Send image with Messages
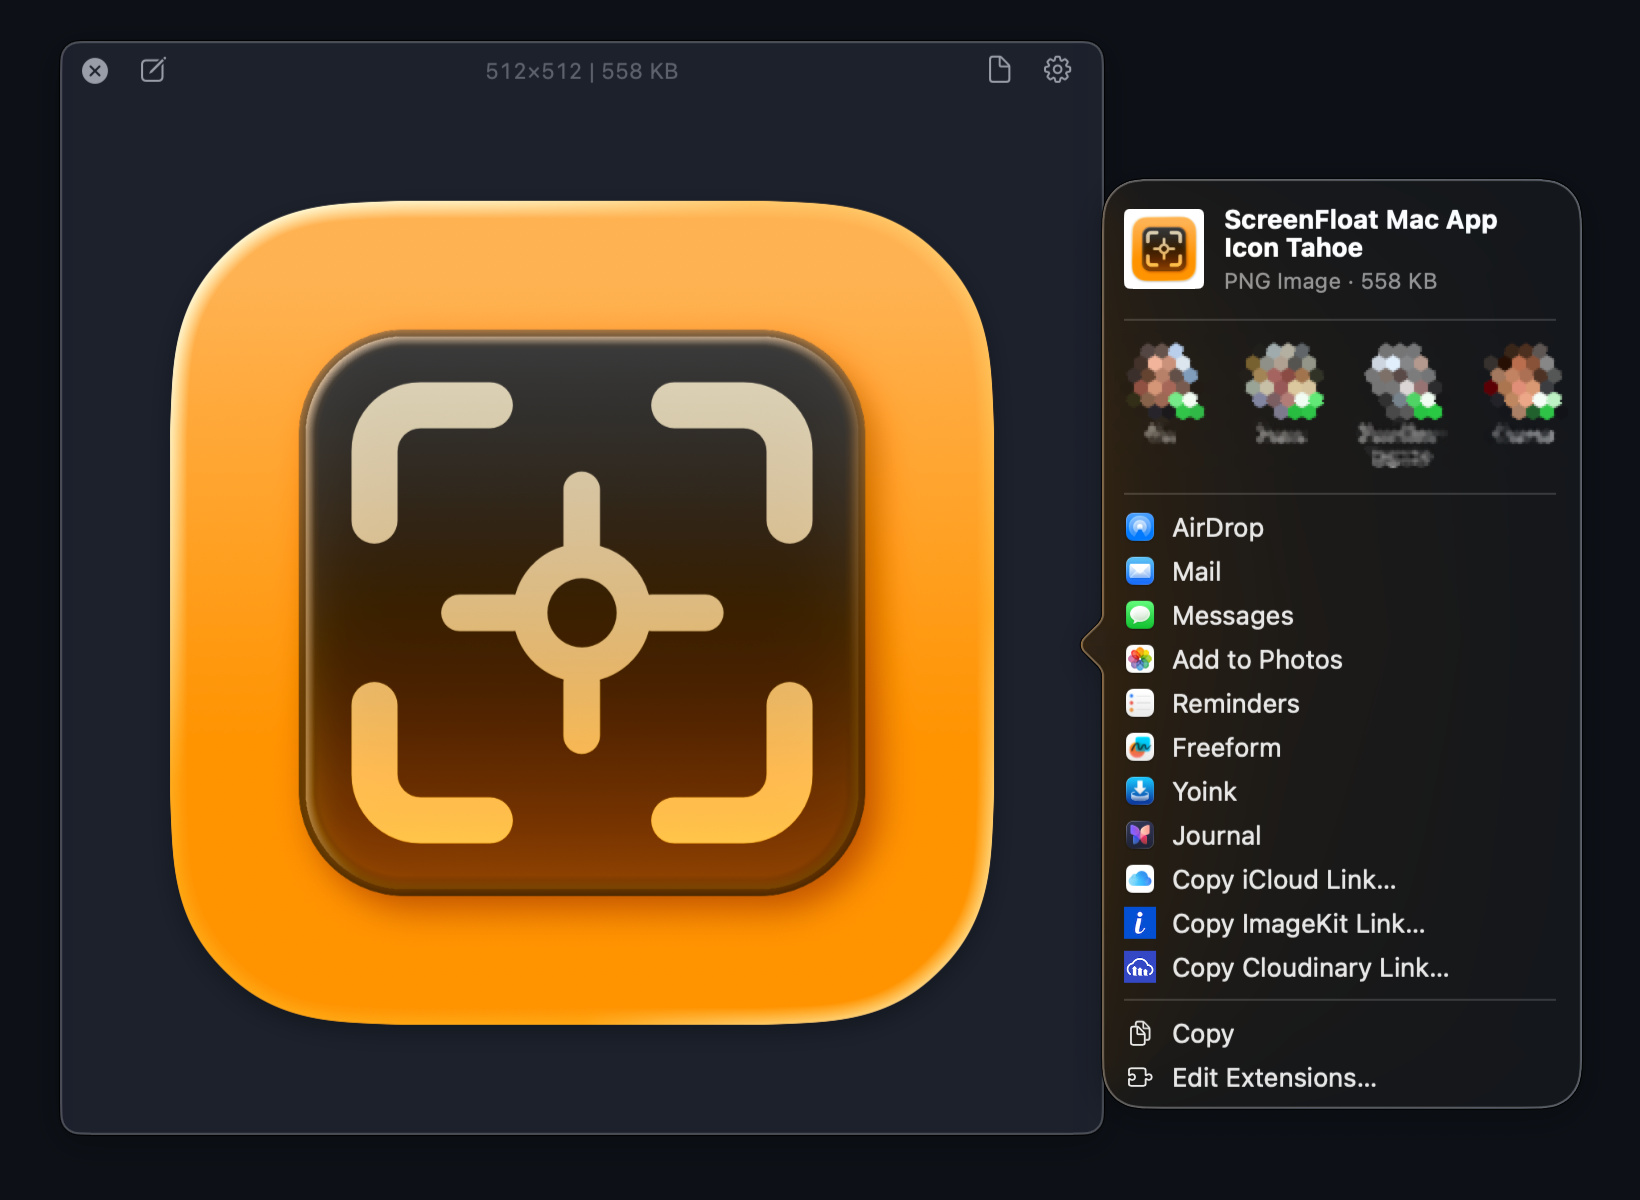Screen dimensions: 1640x1200 1232,615
